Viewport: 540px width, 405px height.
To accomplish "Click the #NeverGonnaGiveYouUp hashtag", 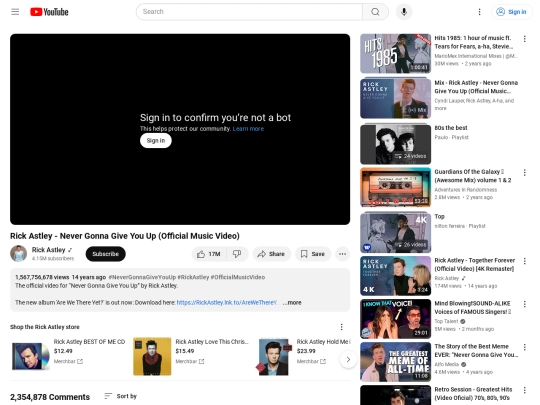I will [142, 277].
